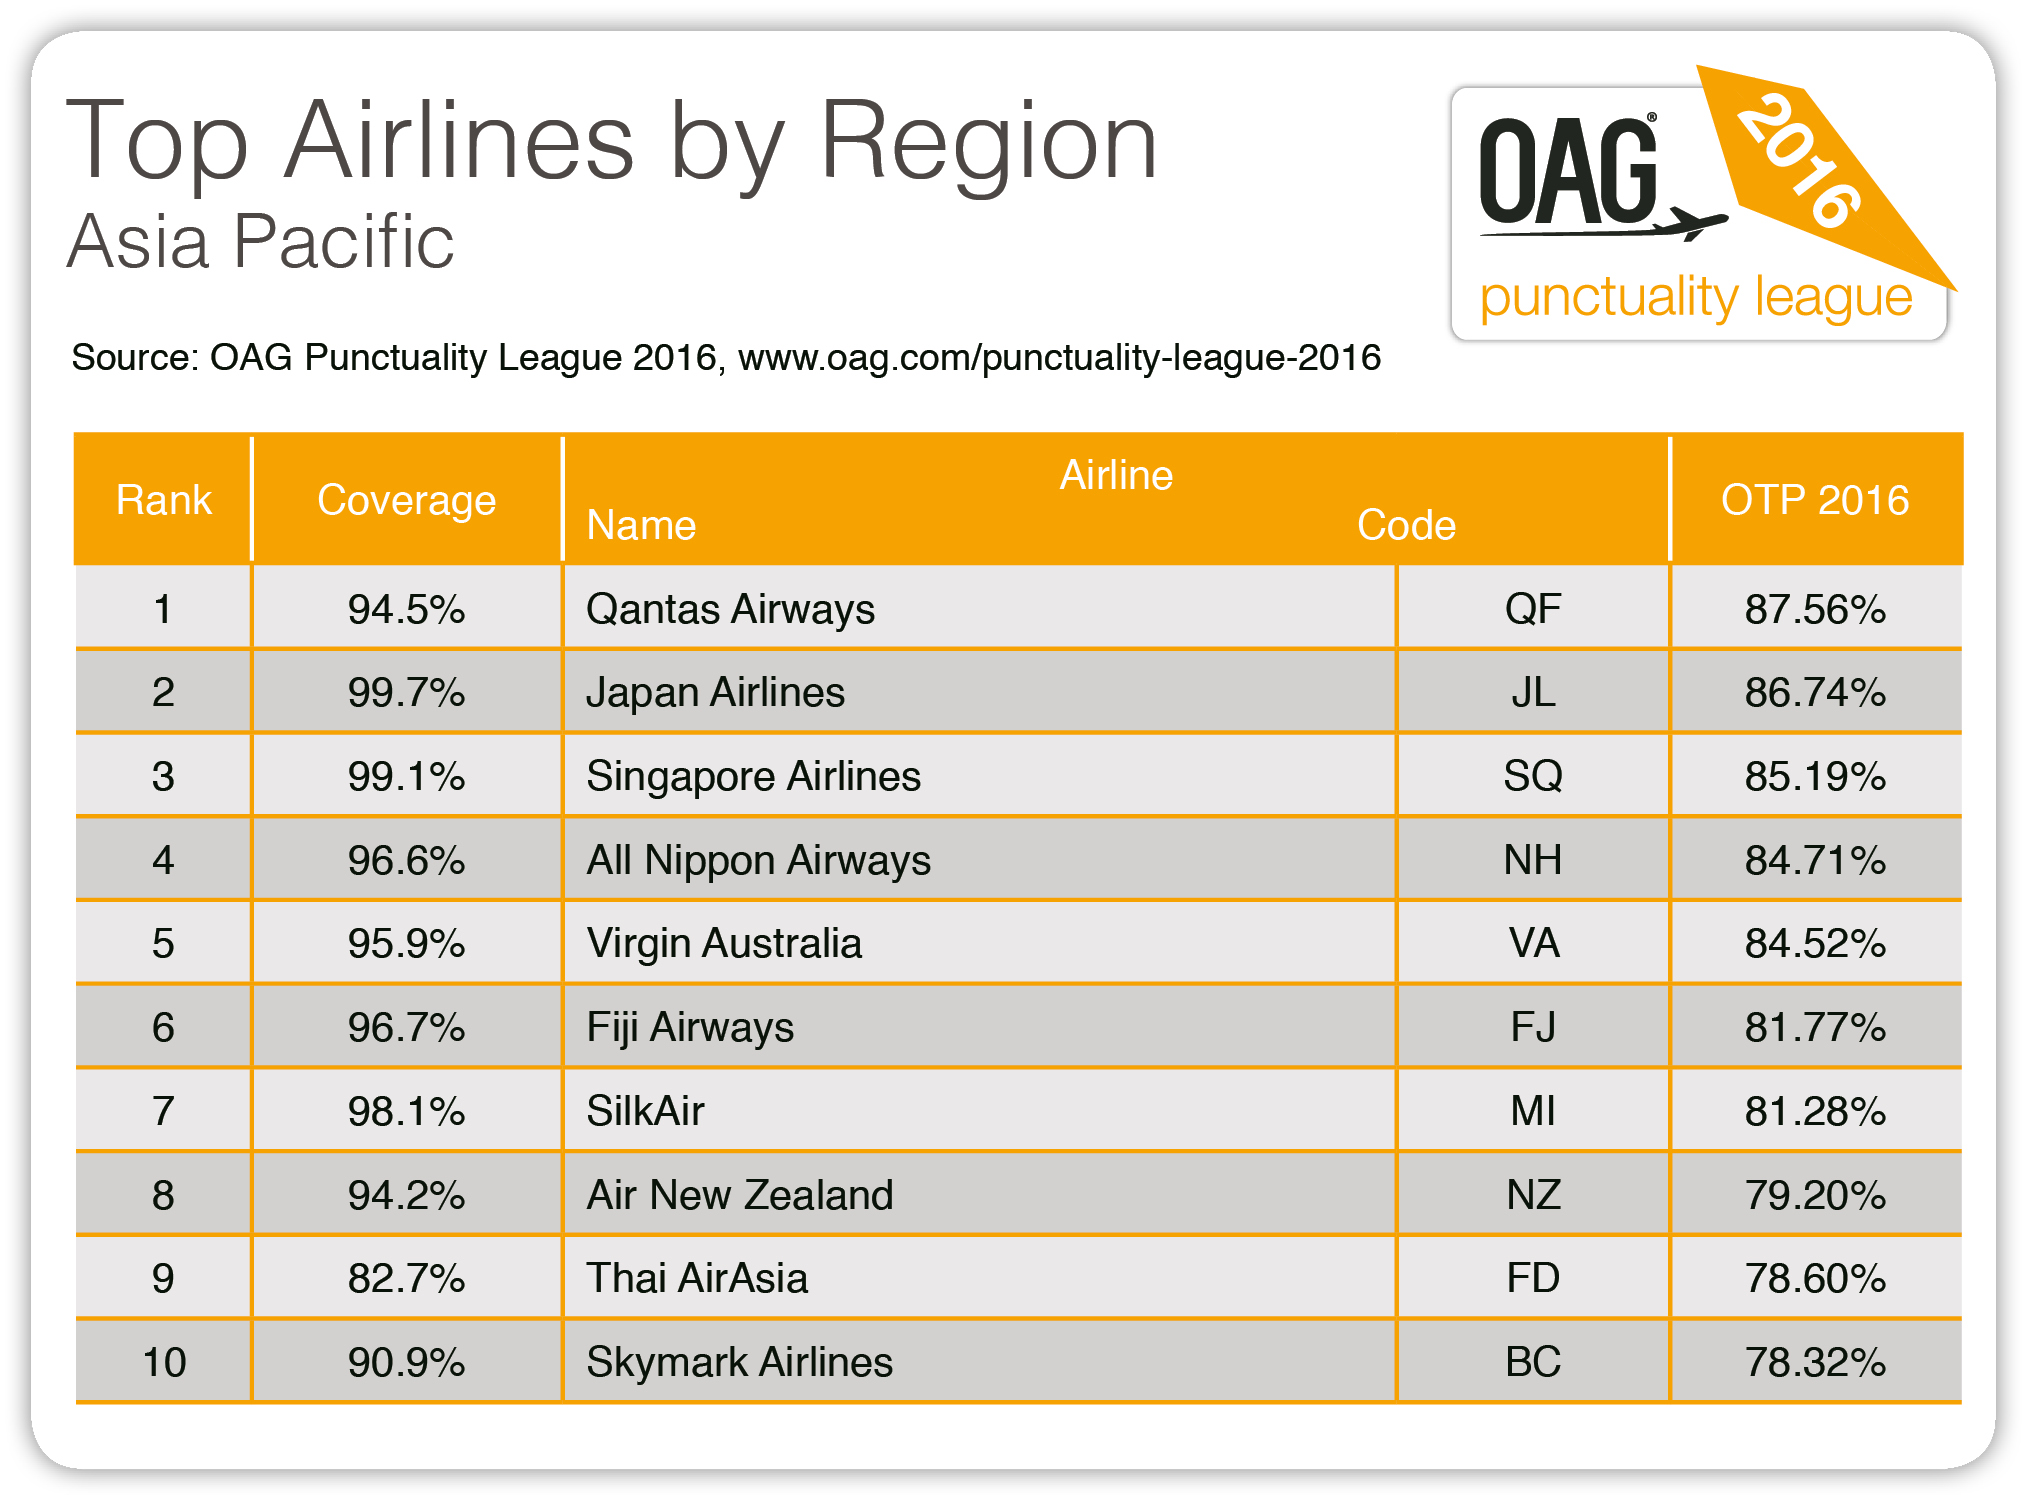Select Singapore Airlines in the table
The width and height of the screenshot is (2027, 1500).
point(753,776)
